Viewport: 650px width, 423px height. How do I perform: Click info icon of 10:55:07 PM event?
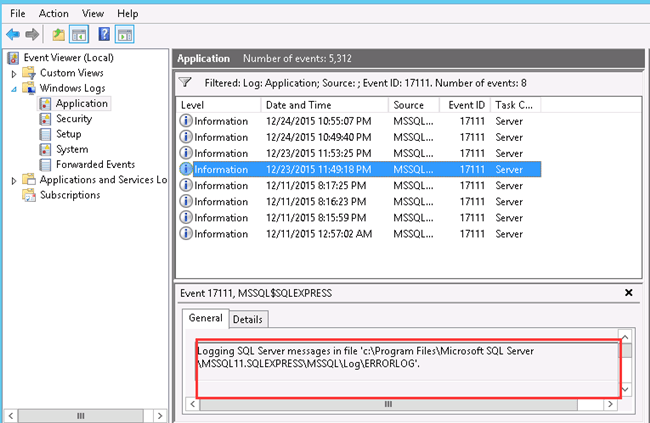186,121
